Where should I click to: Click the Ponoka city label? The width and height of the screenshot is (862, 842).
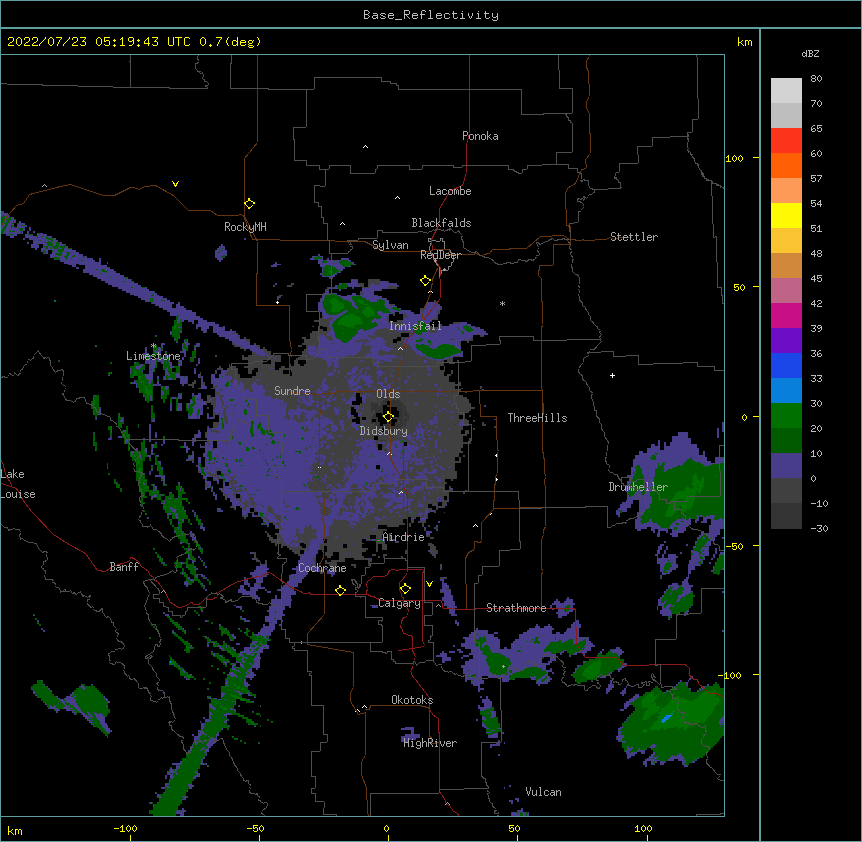480,136
